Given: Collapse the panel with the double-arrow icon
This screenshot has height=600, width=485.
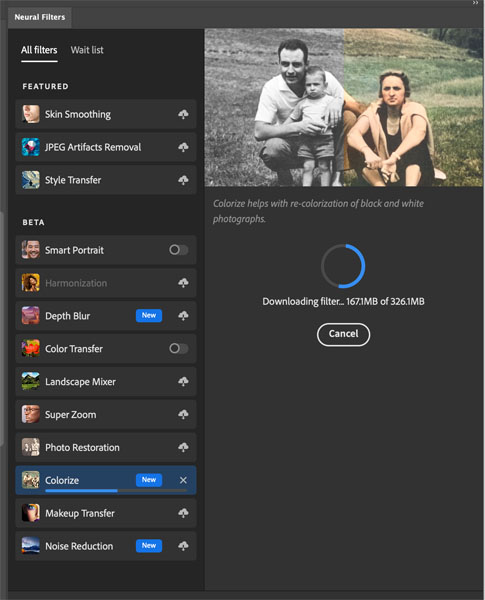Looking at the screenshot, I should [475, 3].
